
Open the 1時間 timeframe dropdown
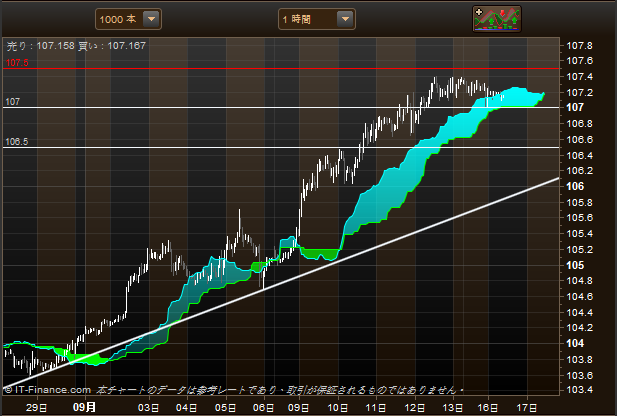click(x=317, y=19)
